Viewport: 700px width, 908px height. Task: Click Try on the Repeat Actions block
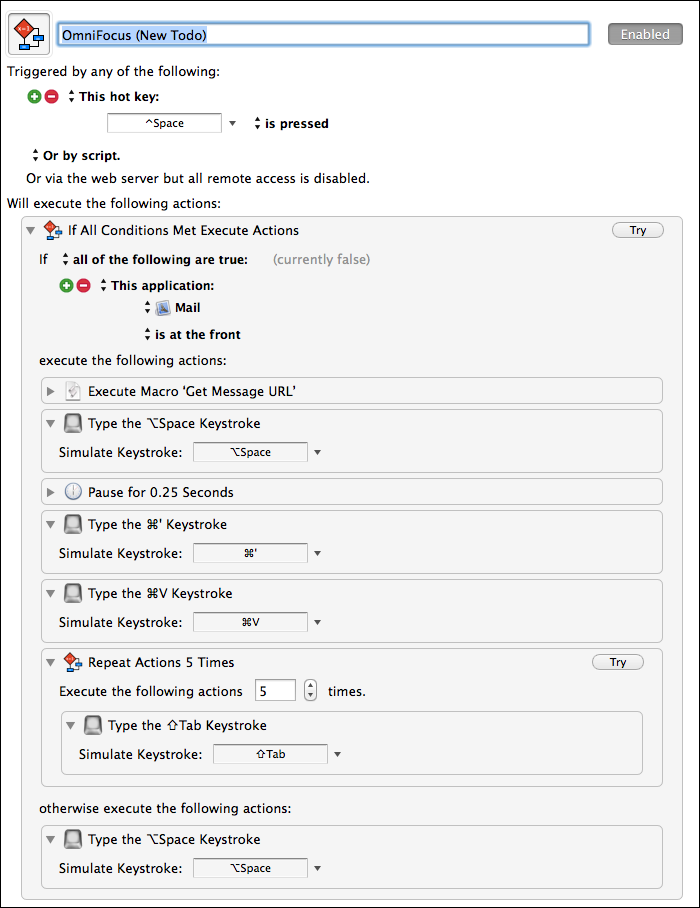click(618, 662)
